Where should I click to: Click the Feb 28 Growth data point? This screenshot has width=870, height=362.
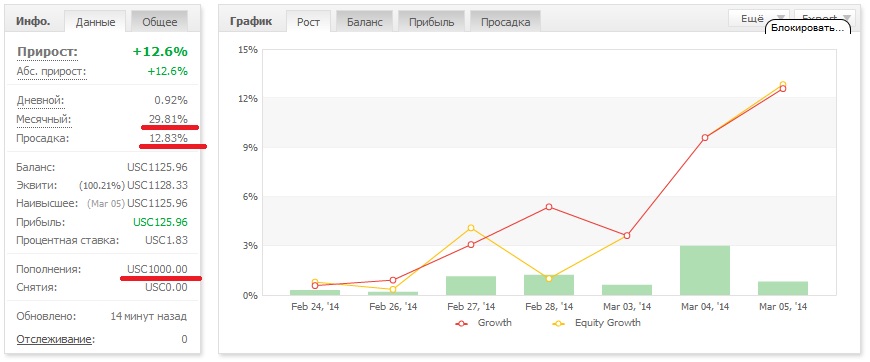pyautogui.click(x=549, y=207)
